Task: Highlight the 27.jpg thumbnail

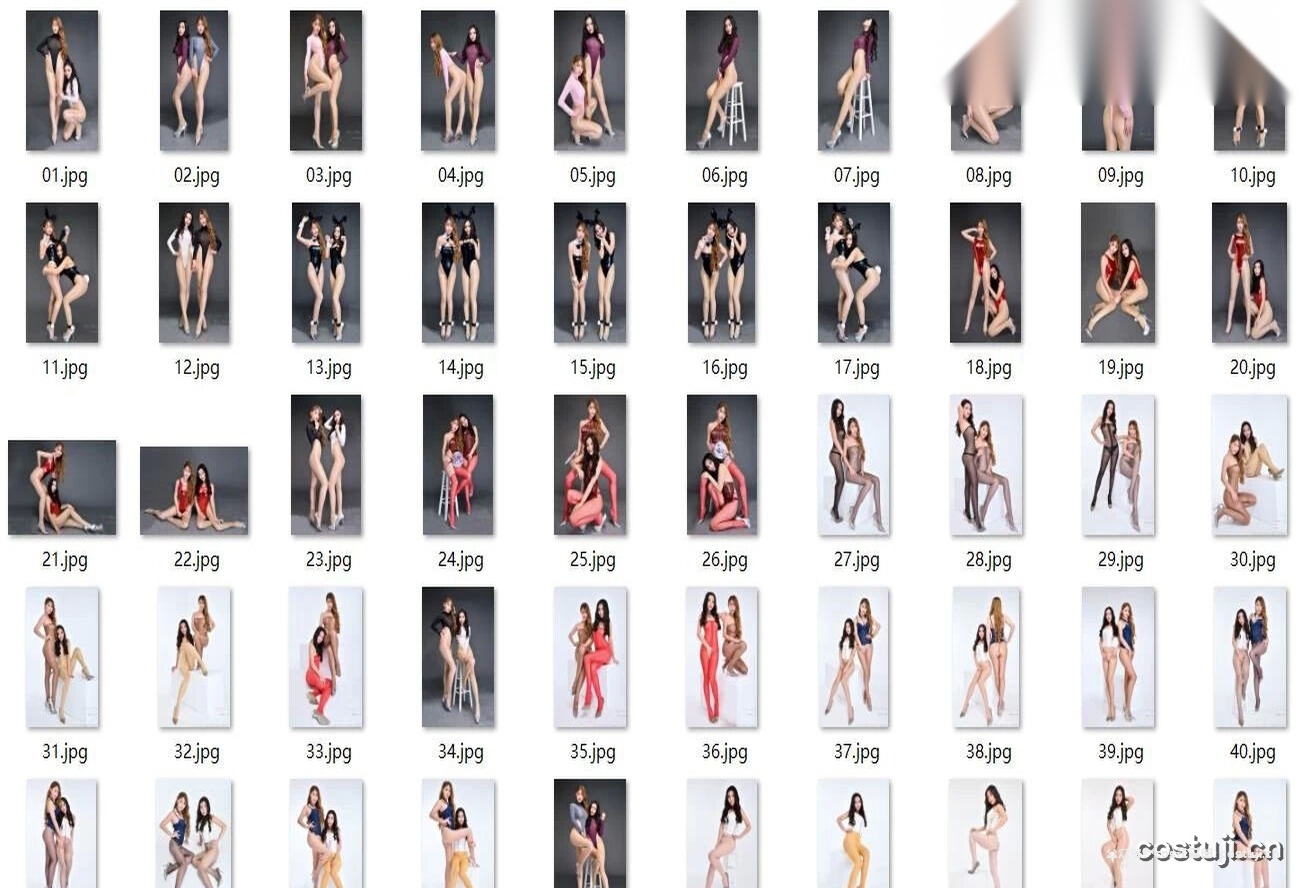Action: (x=854, y=465)
